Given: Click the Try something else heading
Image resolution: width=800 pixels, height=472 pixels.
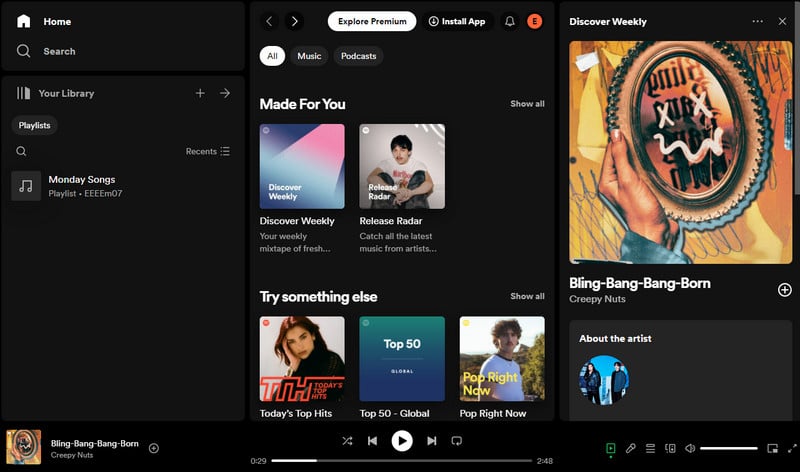Looking at the screenshot, I should click(x=318, y=297).
